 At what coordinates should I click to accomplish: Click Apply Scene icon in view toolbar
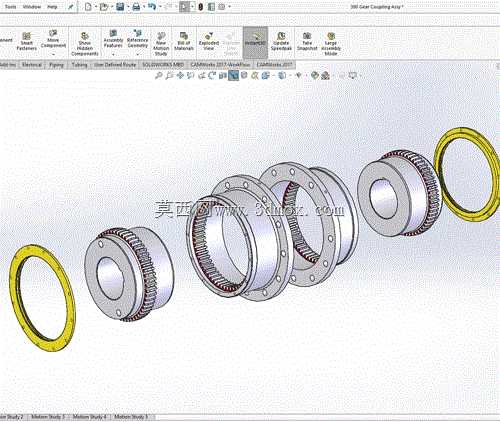pyautogui.click(x=325, y=76)
